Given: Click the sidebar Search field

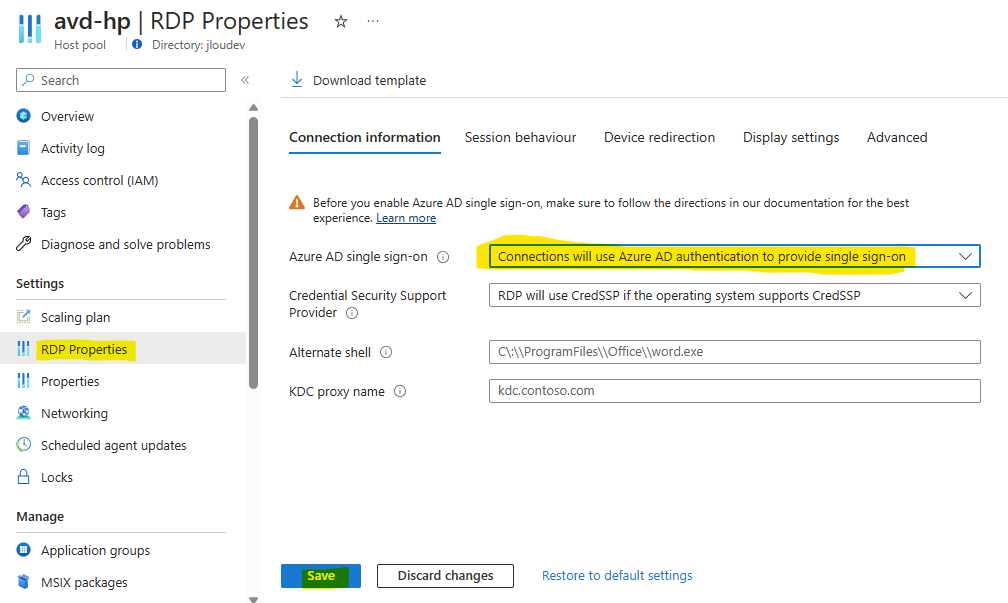Looking at the screenshot, I should point(121,80).
